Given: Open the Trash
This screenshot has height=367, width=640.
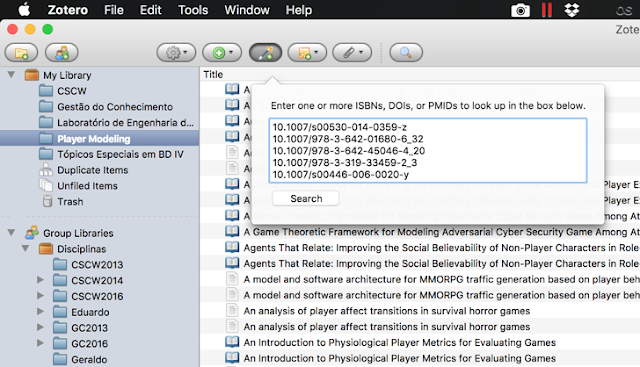Looking at the screenshot, I should (x=70, y=202).
